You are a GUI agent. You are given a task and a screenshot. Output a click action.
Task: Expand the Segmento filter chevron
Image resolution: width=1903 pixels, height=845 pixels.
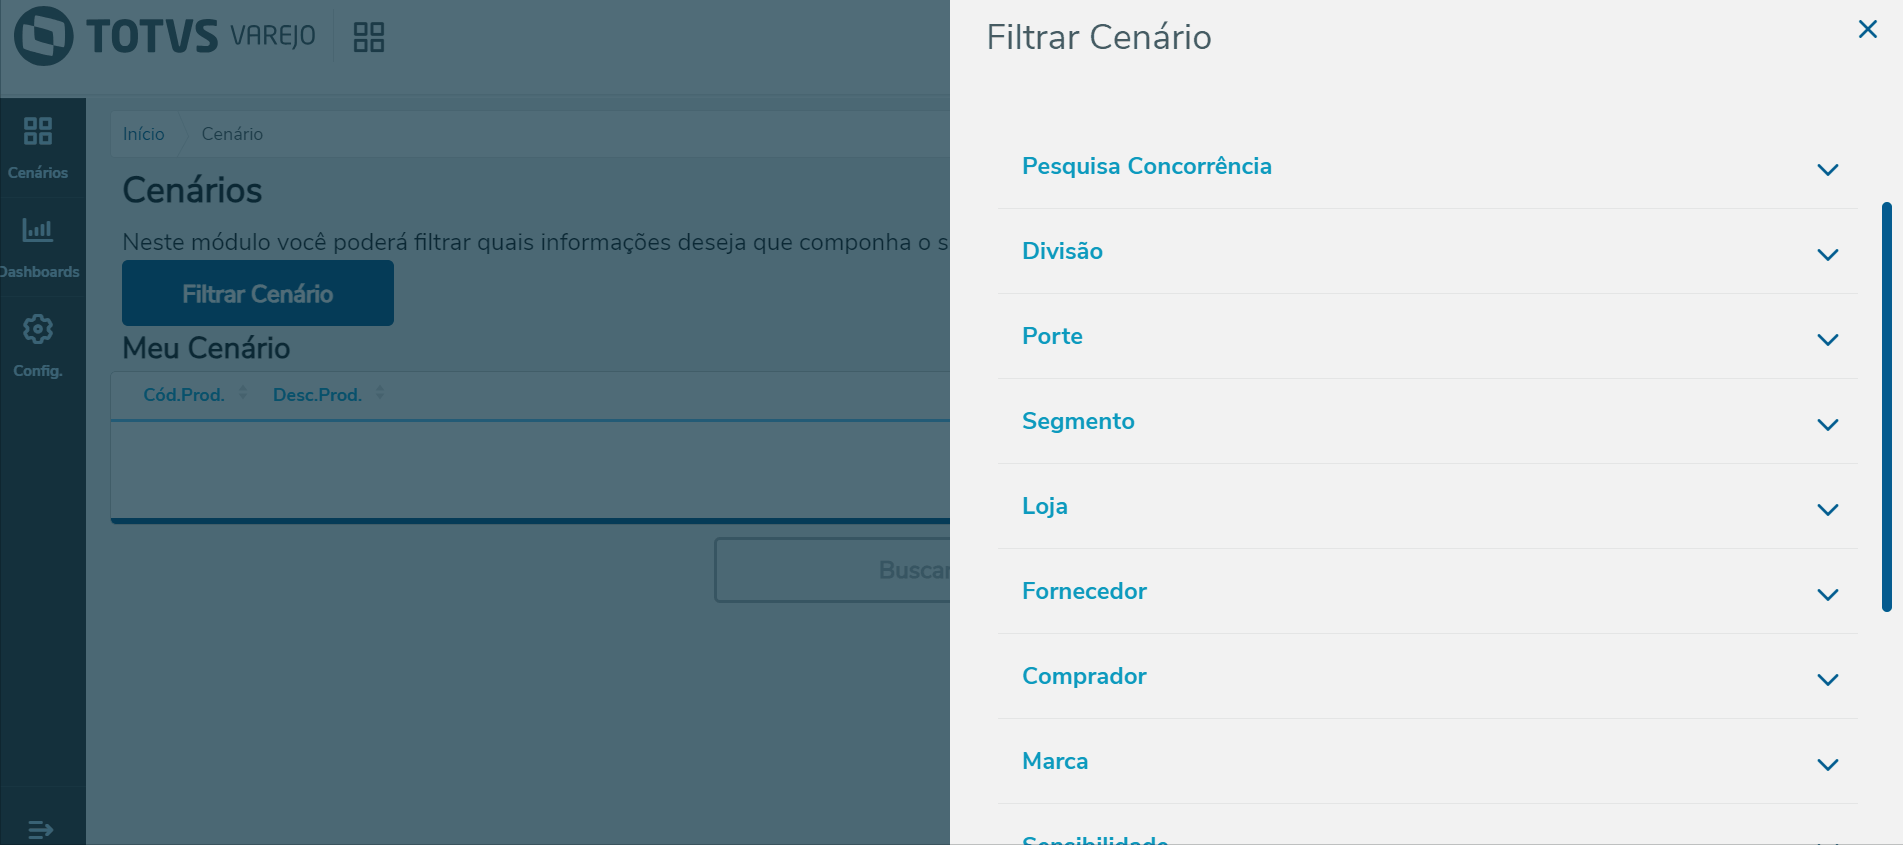tap(1827, 425)
